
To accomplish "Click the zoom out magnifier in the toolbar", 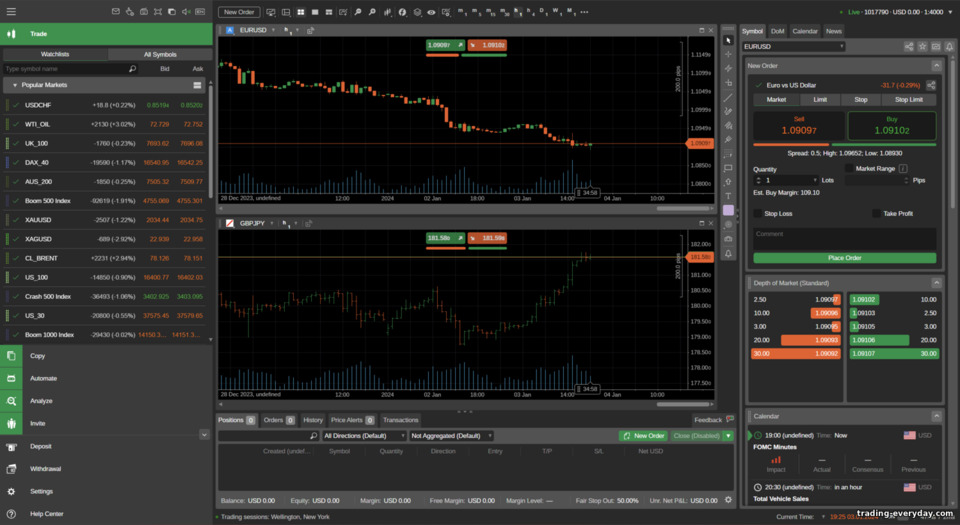I will tap(372, 12).
